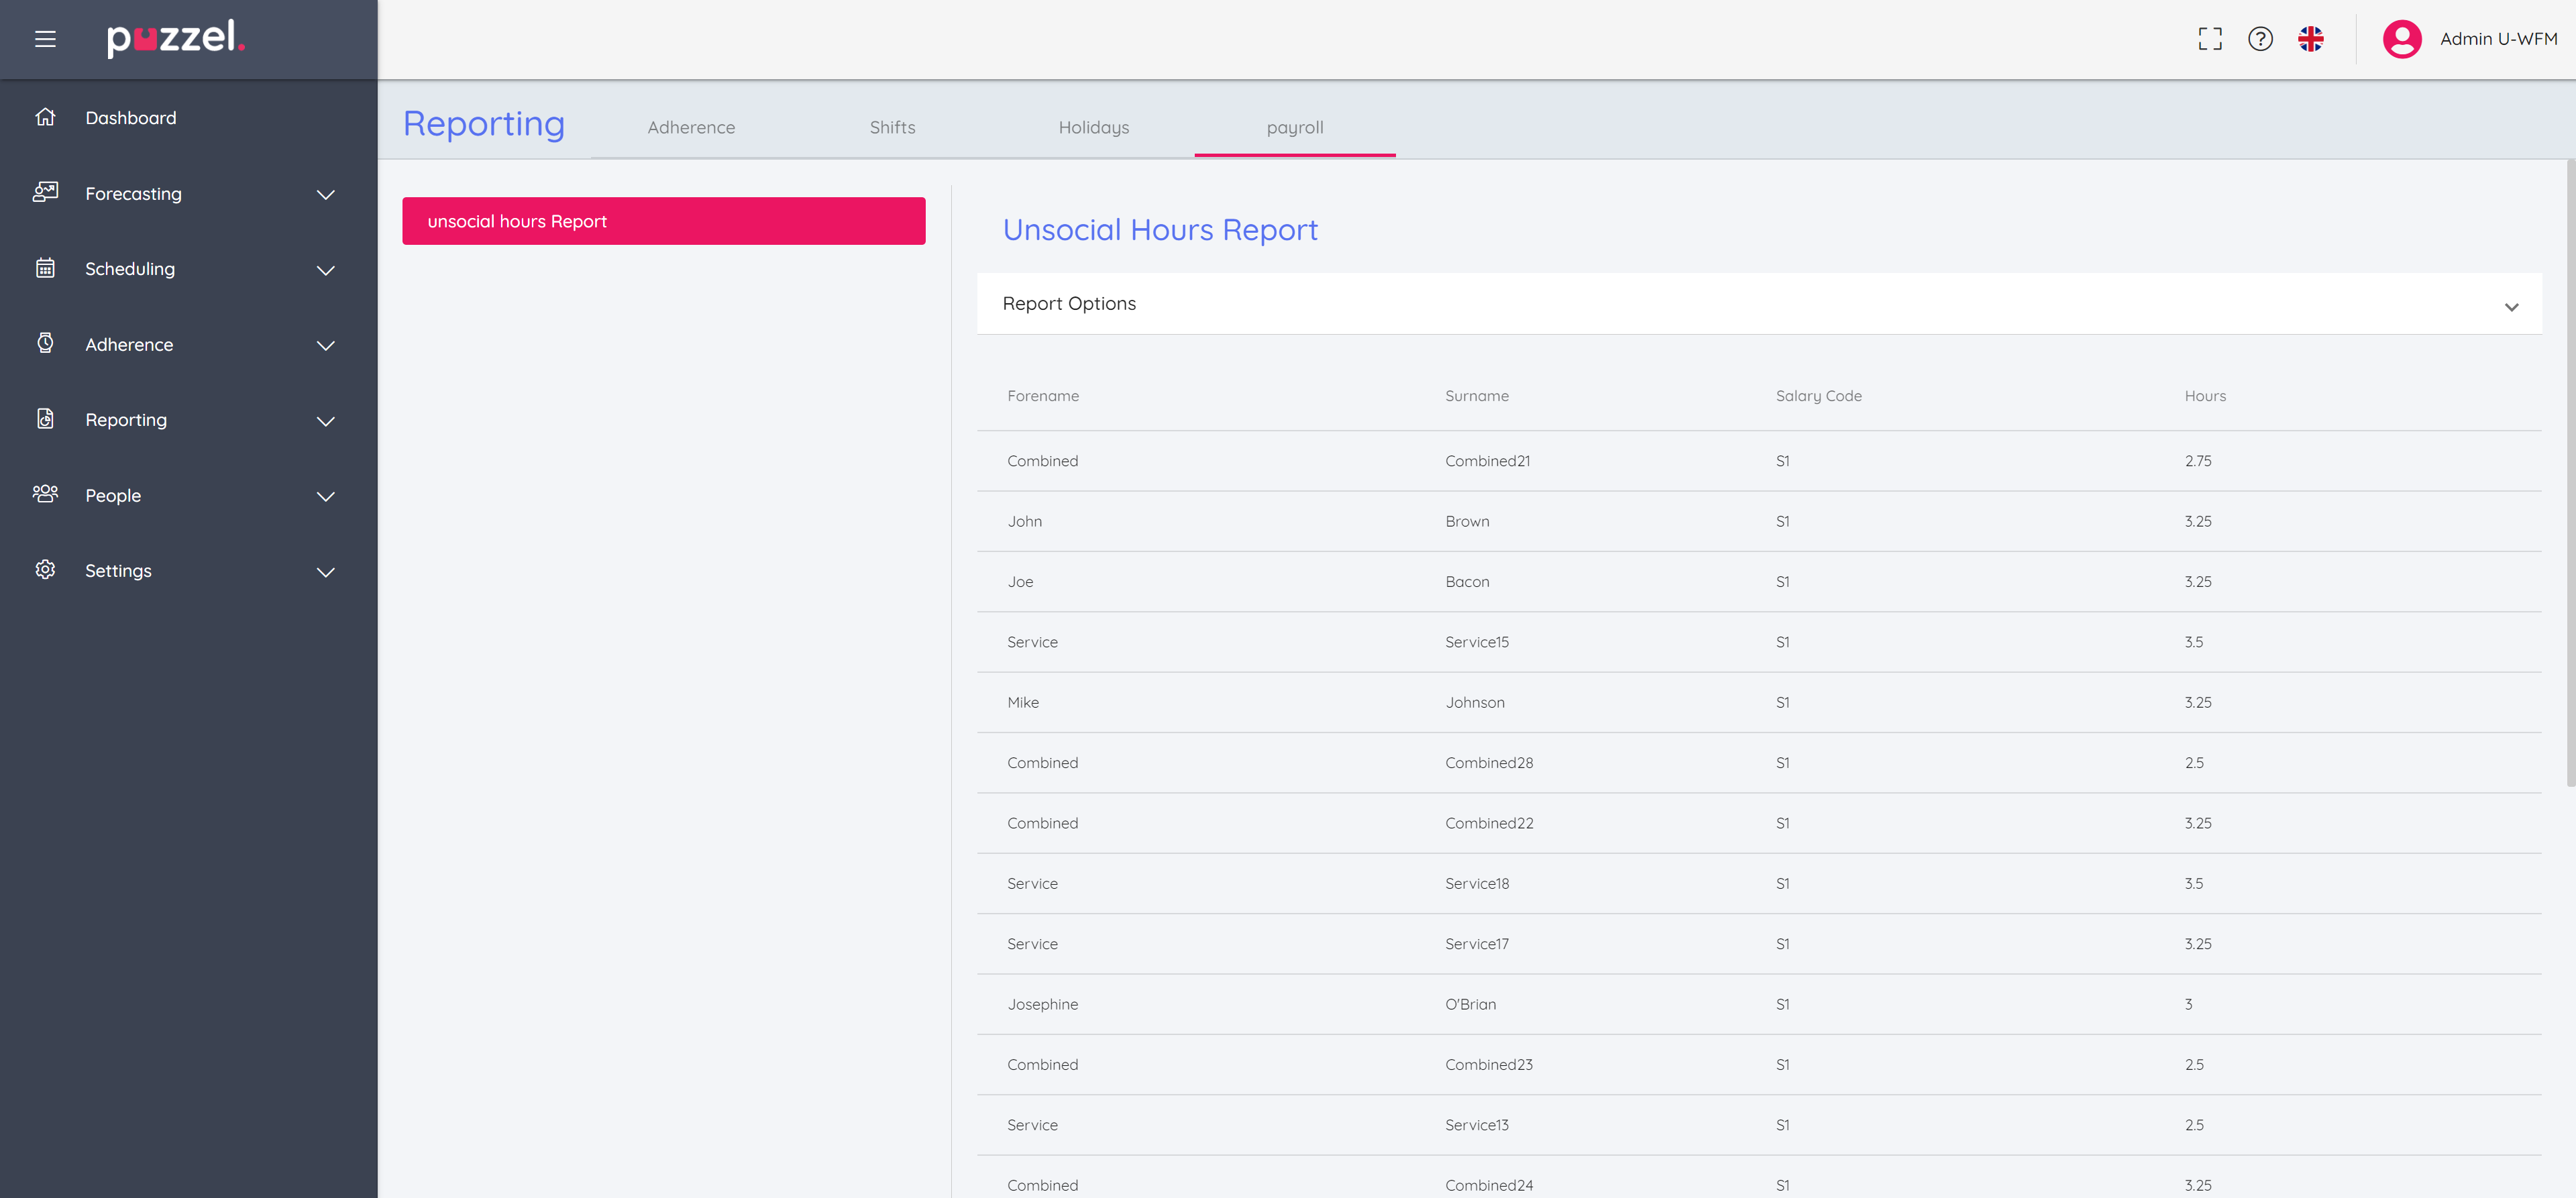Expand the Report Options panel
Viewport: 2576px width, 1198px height.
[x=2510, y=306]
